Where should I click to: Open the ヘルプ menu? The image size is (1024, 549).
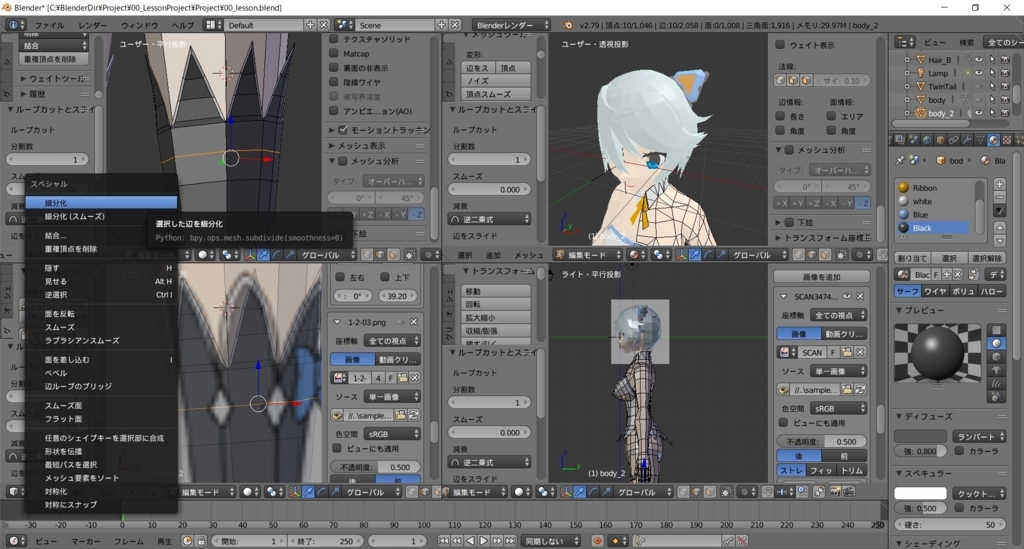pos(183,25)
